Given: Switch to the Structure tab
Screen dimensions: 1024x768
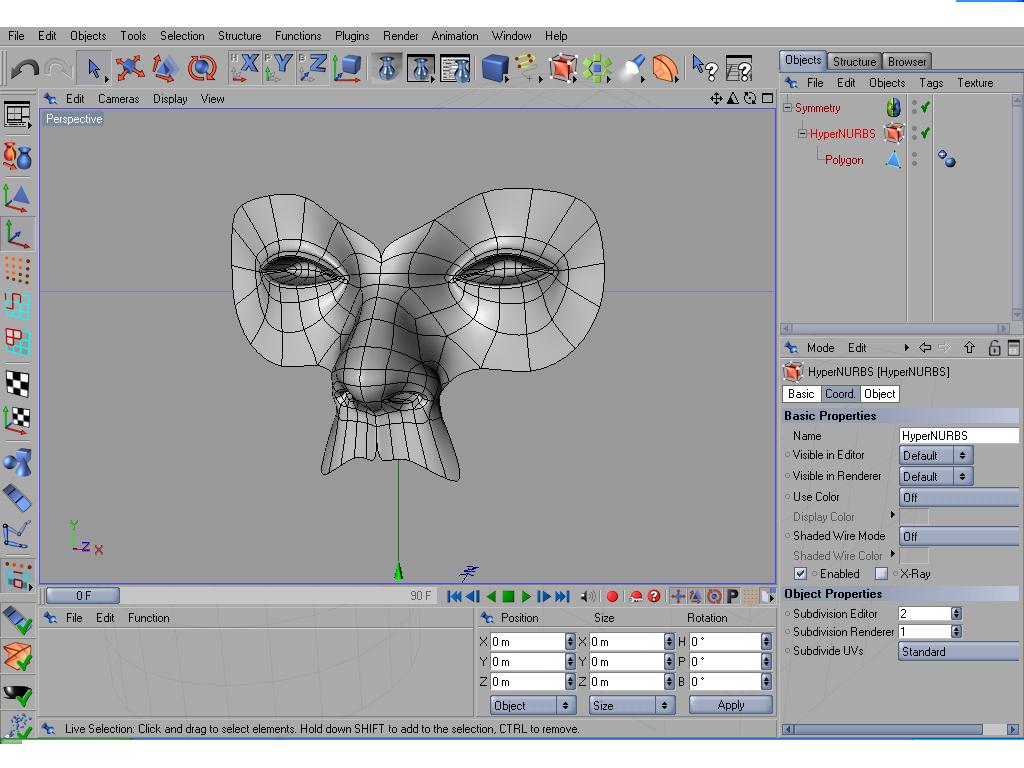Looking at the screenshot, I should 854,61.
